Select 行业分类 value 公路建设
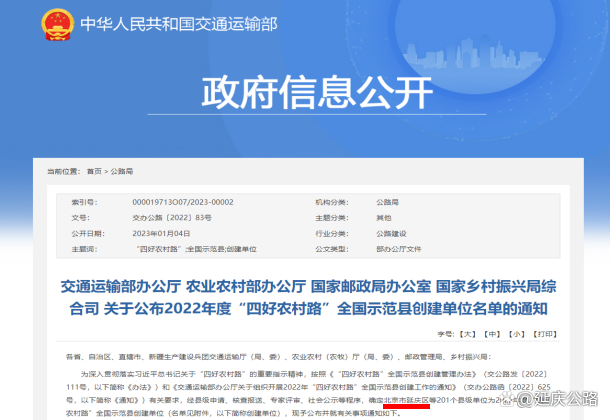The width and height of the screenshot is (610, 420). 391,233
